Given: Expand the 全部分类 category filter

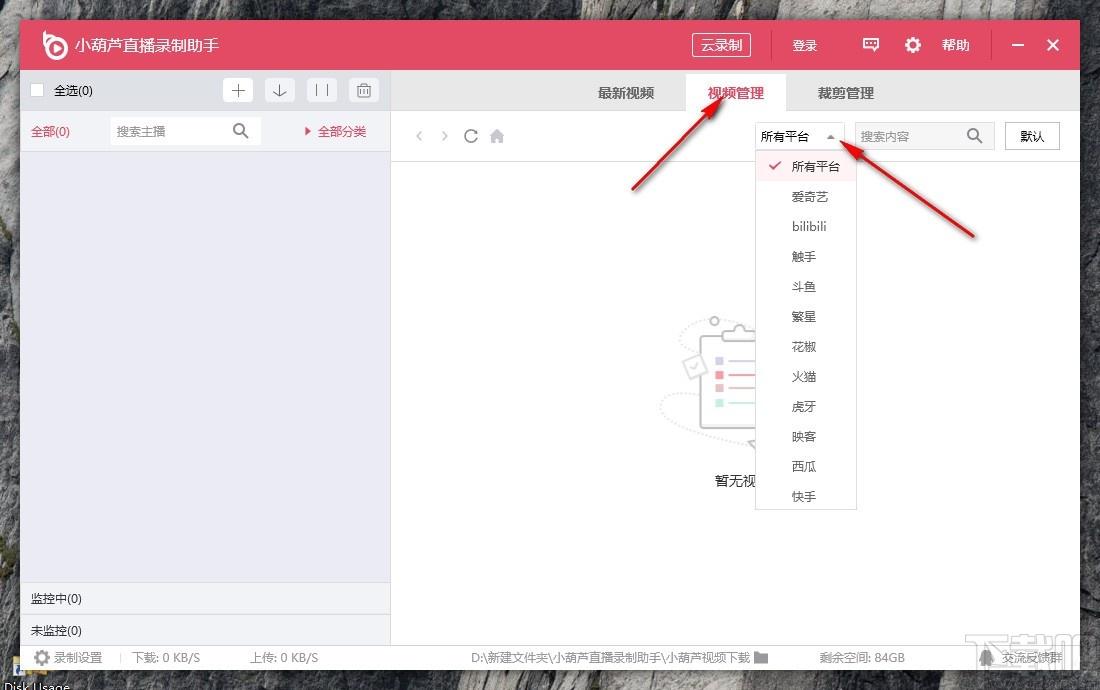Looking at the screenshot, I should click(x=335, y=131).
